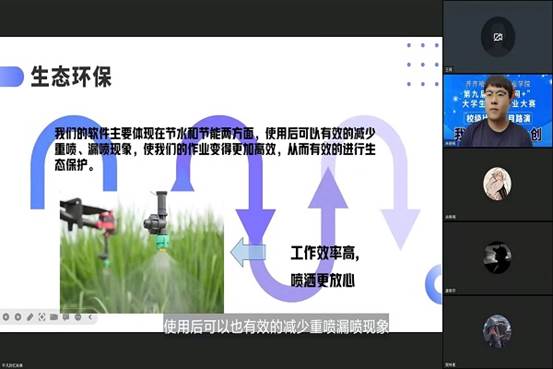Select the pen annotation tool
Viewport: 553px width, 369px height.
tap(30, 317)
